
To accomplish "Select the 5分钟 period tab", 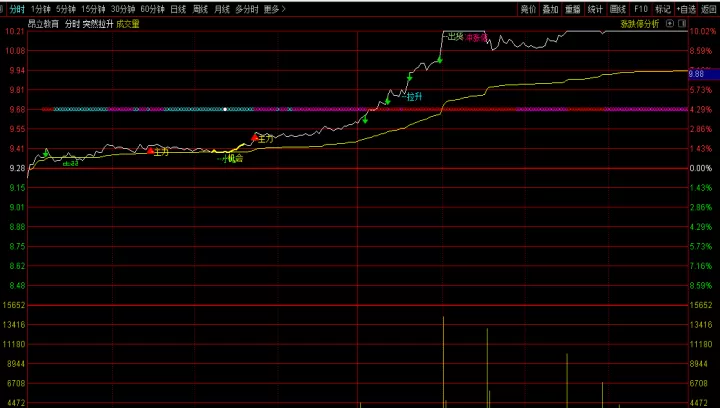I will (x=66, y=9).
